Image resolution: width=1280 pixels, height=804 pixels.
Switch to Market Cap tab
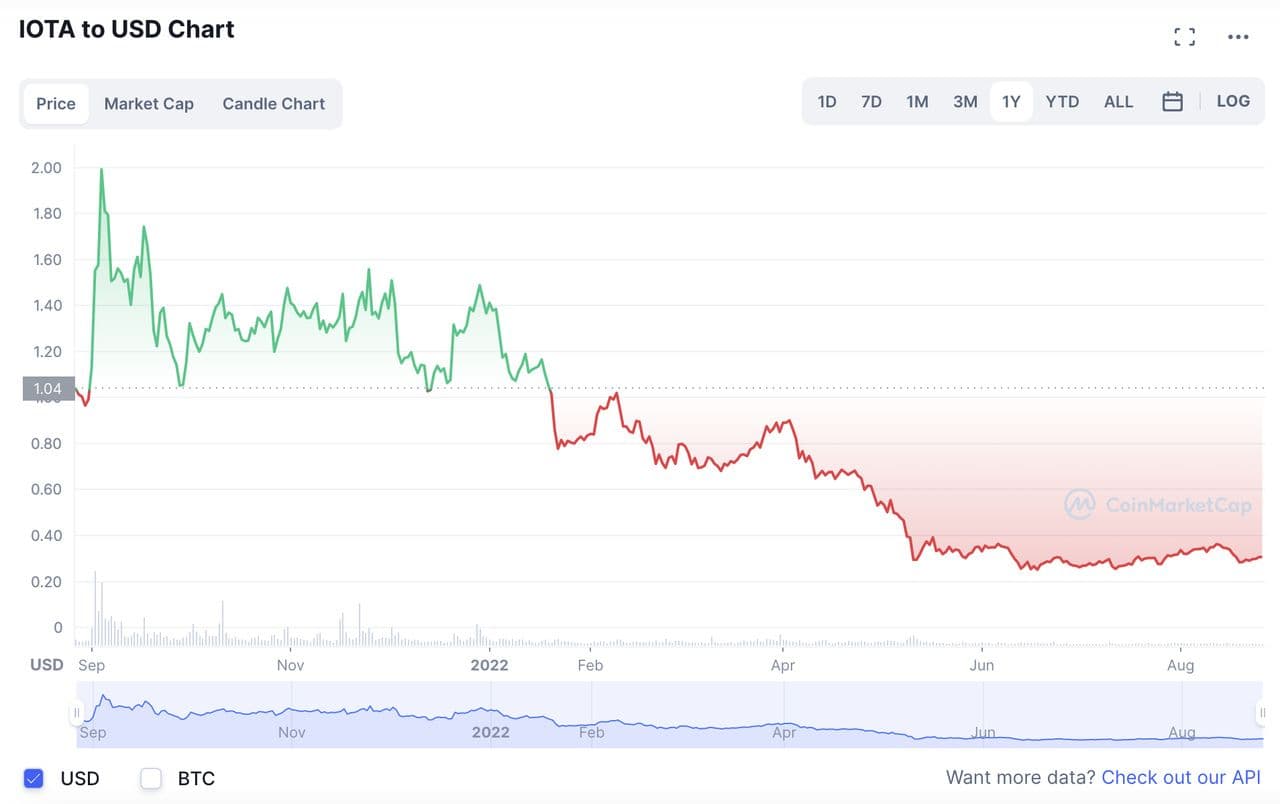click(x=149, y=104)
